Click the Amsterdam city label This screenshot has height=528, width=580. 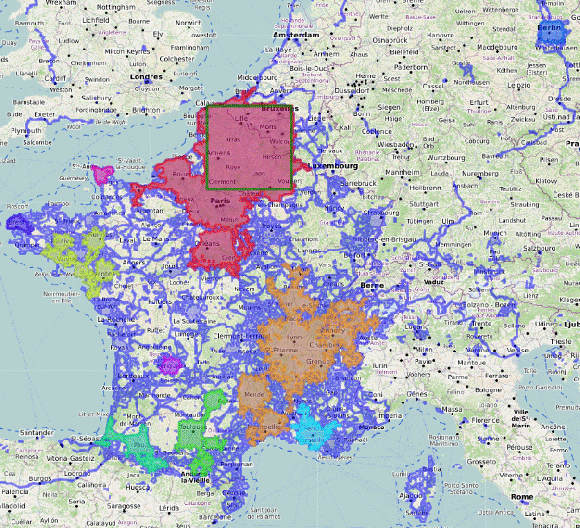pyautogui.click(x=296, y=35)
